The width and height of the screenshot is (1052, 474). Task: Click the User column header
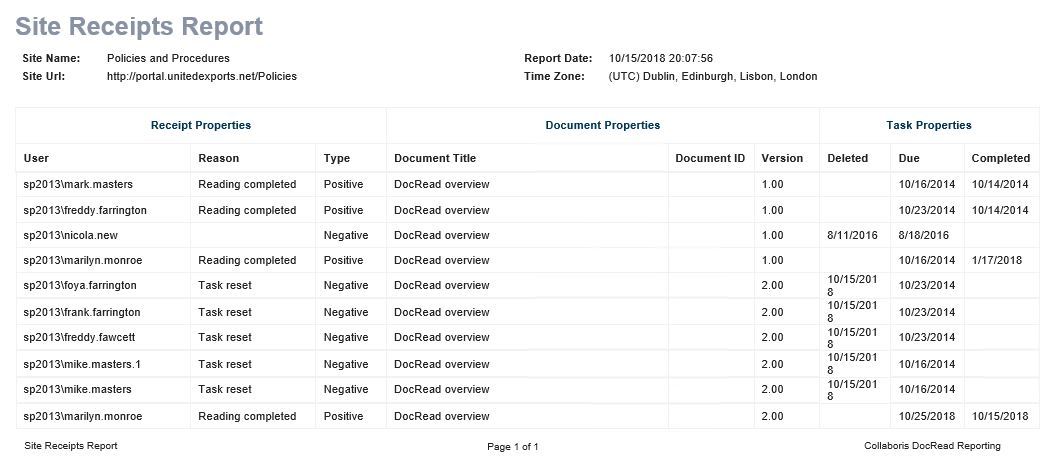tap(36, 158)
